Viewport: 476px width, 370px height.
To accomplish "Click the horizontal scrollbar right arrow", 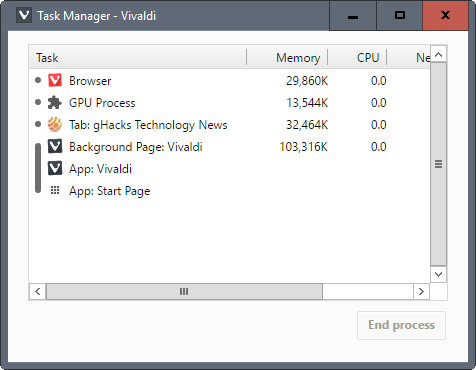I will (x=421, y=291).
